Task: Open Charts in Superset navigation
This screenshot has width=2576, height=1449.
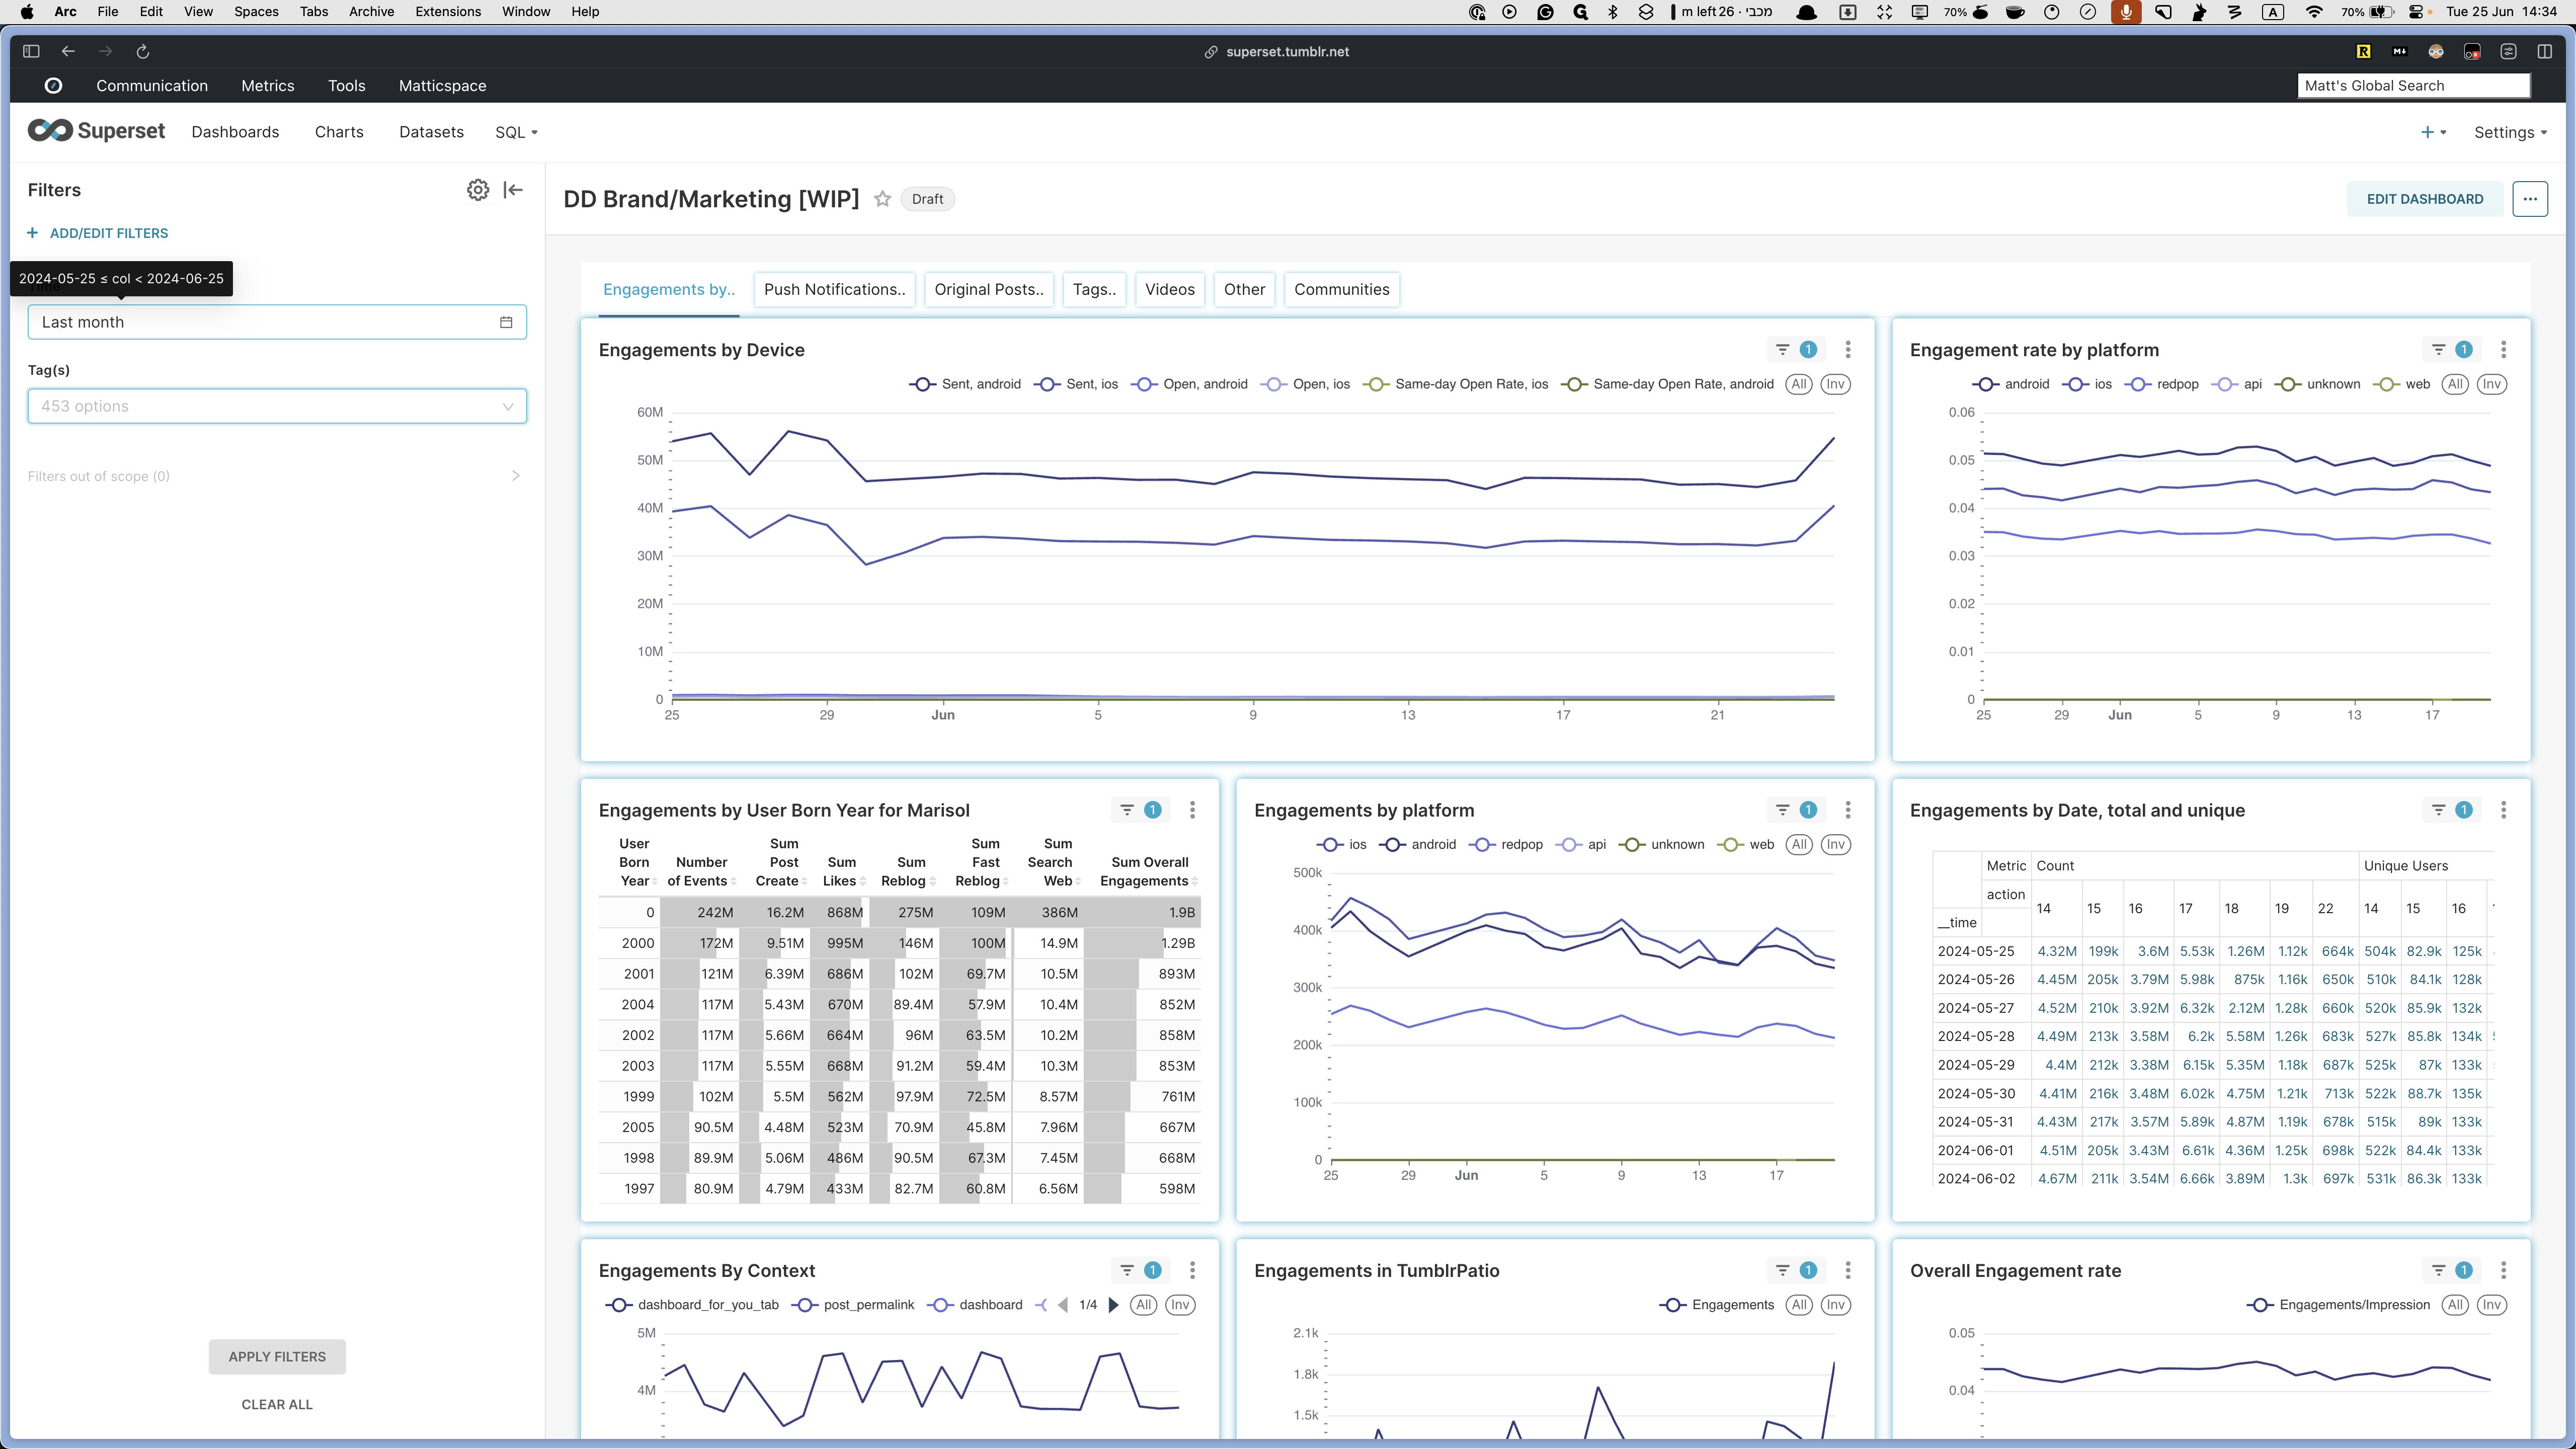Action: 339,132
